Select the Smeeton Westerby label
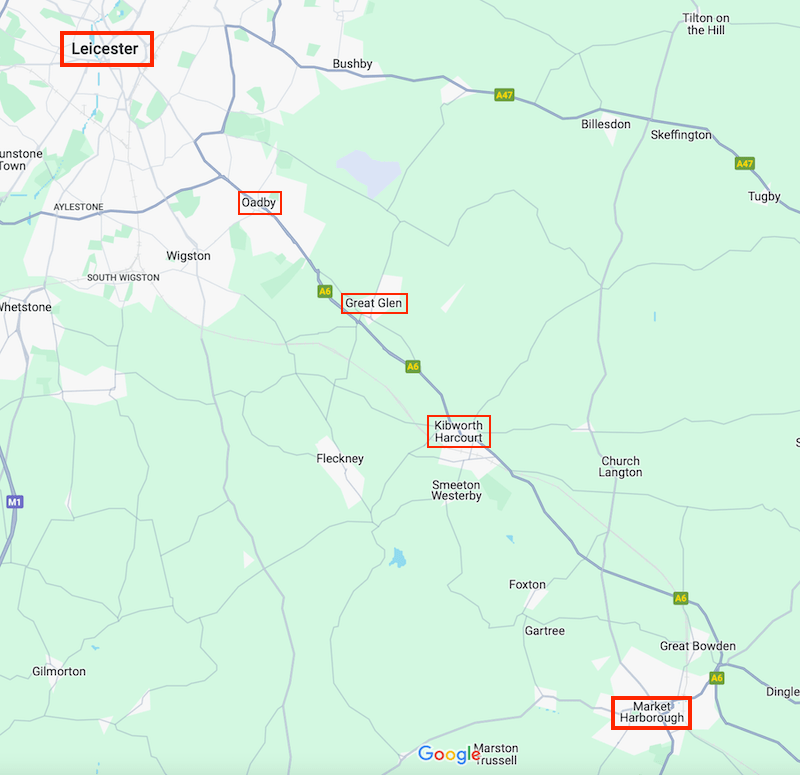This screenshot has width=800, height=775. [x=457, y=490]
